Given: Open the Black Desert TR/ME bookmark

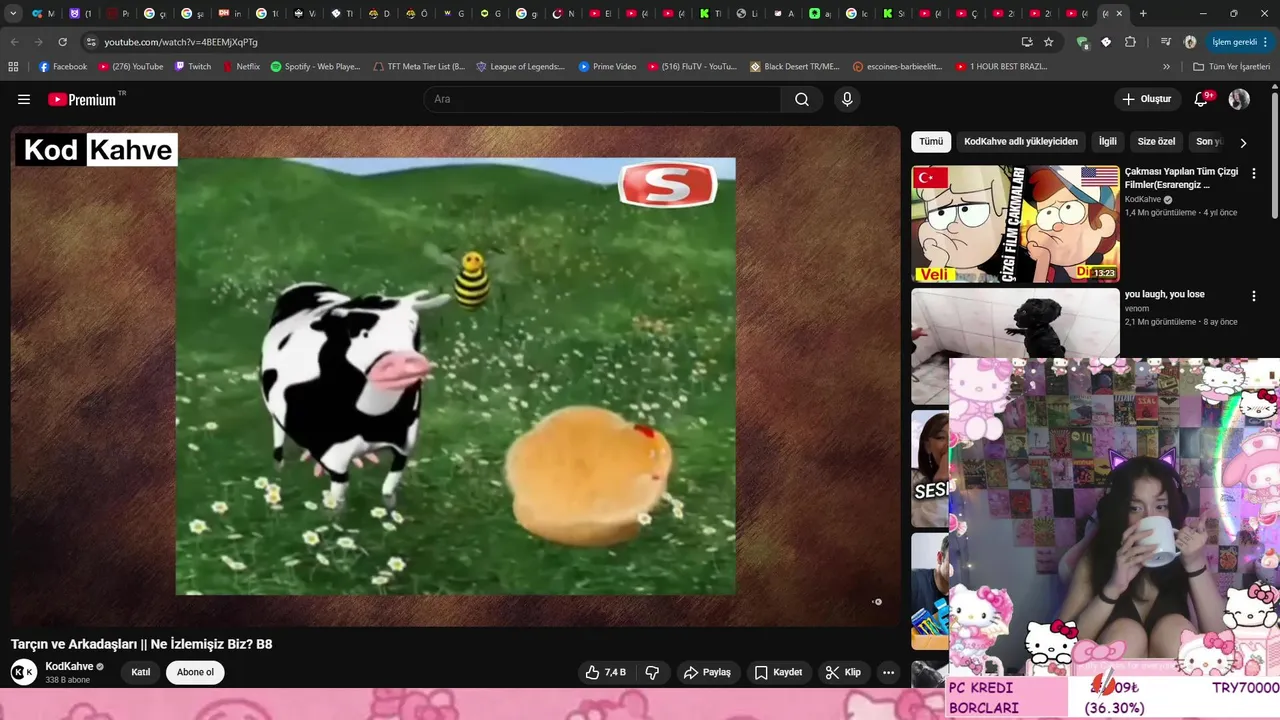Looking at the screenshot, I should click(795, 67).
